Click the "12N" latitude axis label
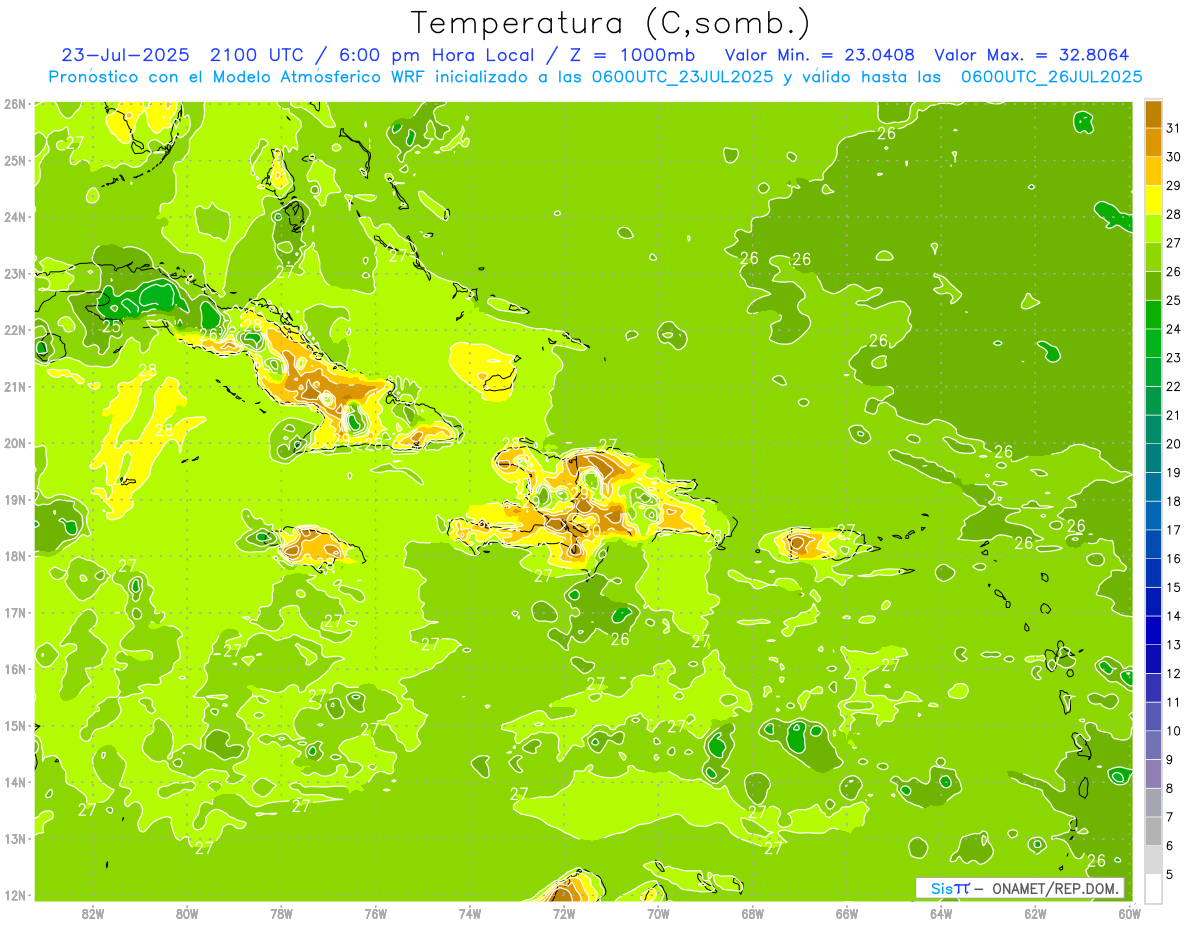Viewport: 1200px width, 927px height. tap(16, 895)
